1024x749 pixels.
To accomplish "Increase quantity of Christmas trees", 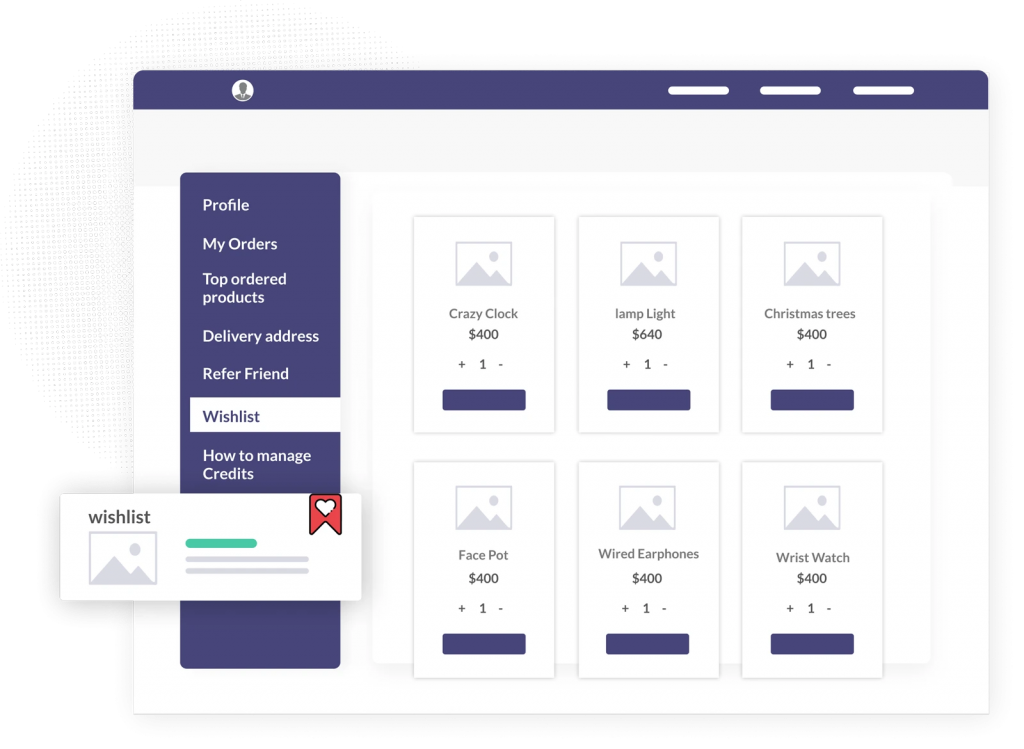I will tap(790, 364).
